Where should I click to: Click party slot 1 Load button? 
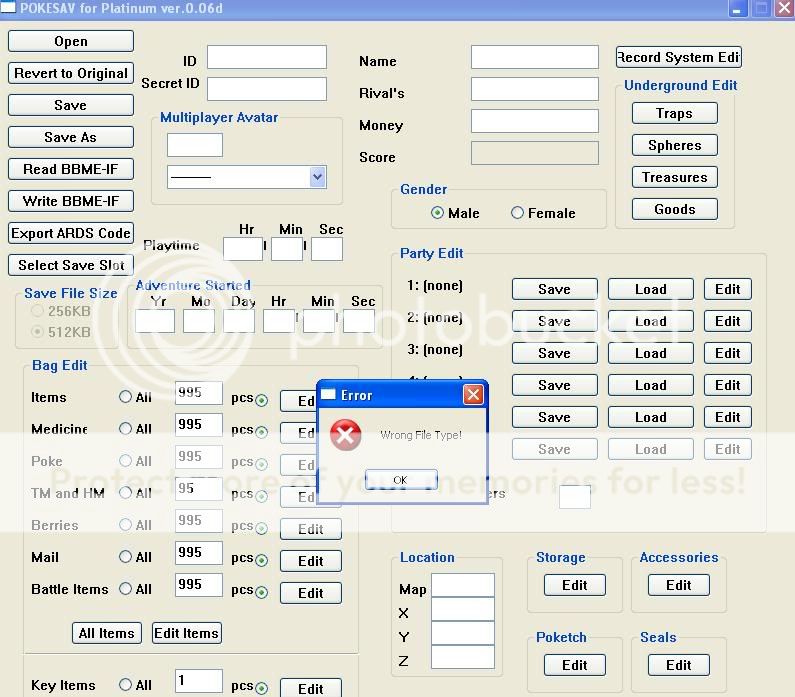click(x=651, y=289)
